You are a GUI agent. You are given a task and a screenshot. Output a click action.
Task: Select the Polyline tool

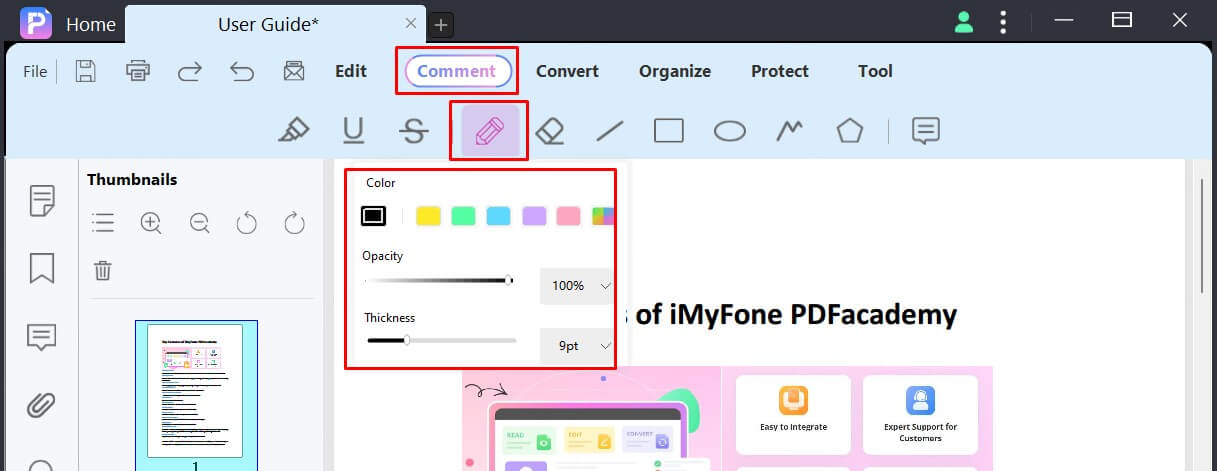[790, 130]
